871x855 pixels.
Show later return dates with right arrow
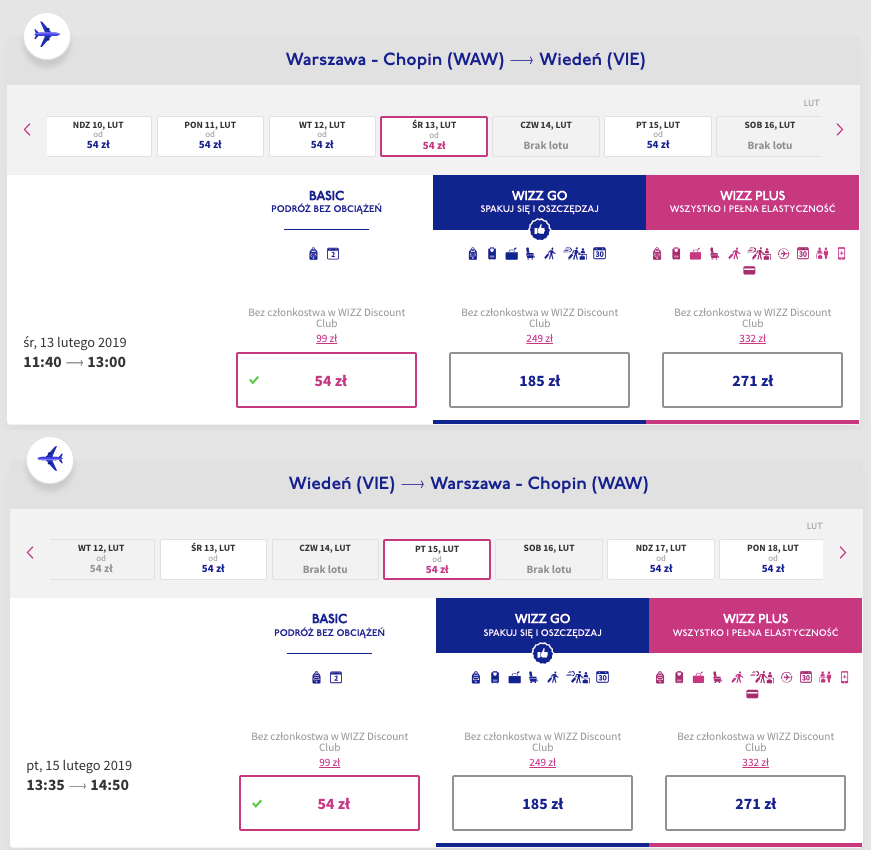coord(842,553)
